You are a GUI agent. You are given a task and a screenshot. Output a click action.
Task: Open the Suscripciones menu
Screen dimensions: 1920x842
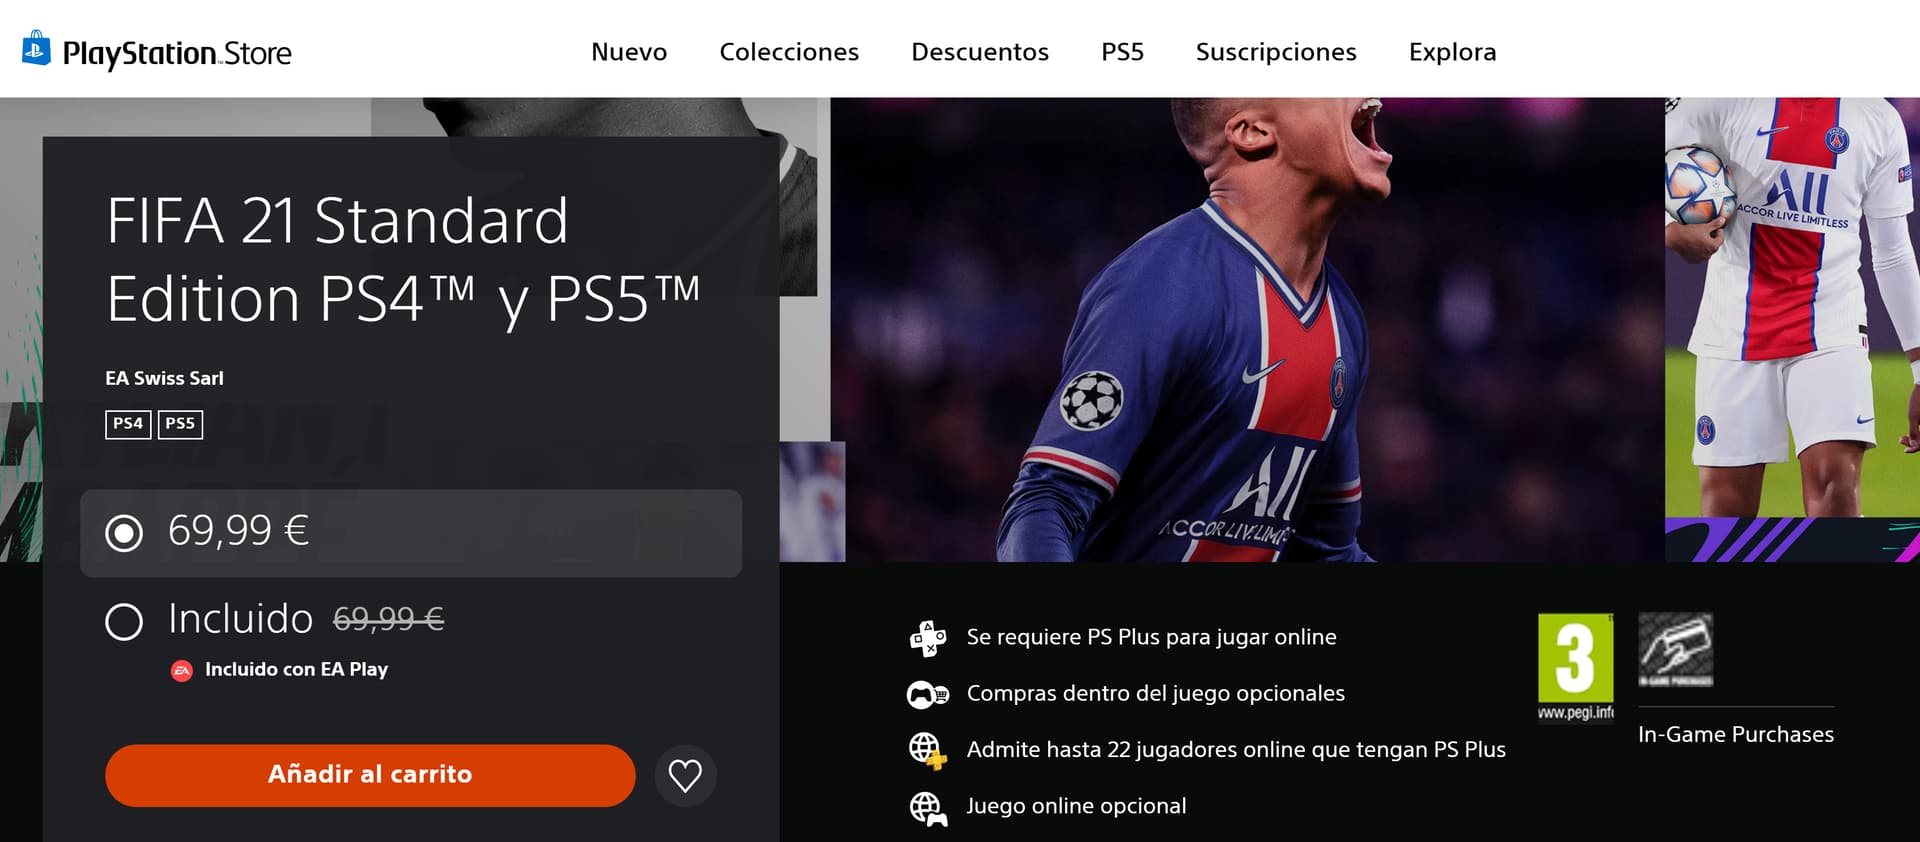click(x=1276, y=52)
